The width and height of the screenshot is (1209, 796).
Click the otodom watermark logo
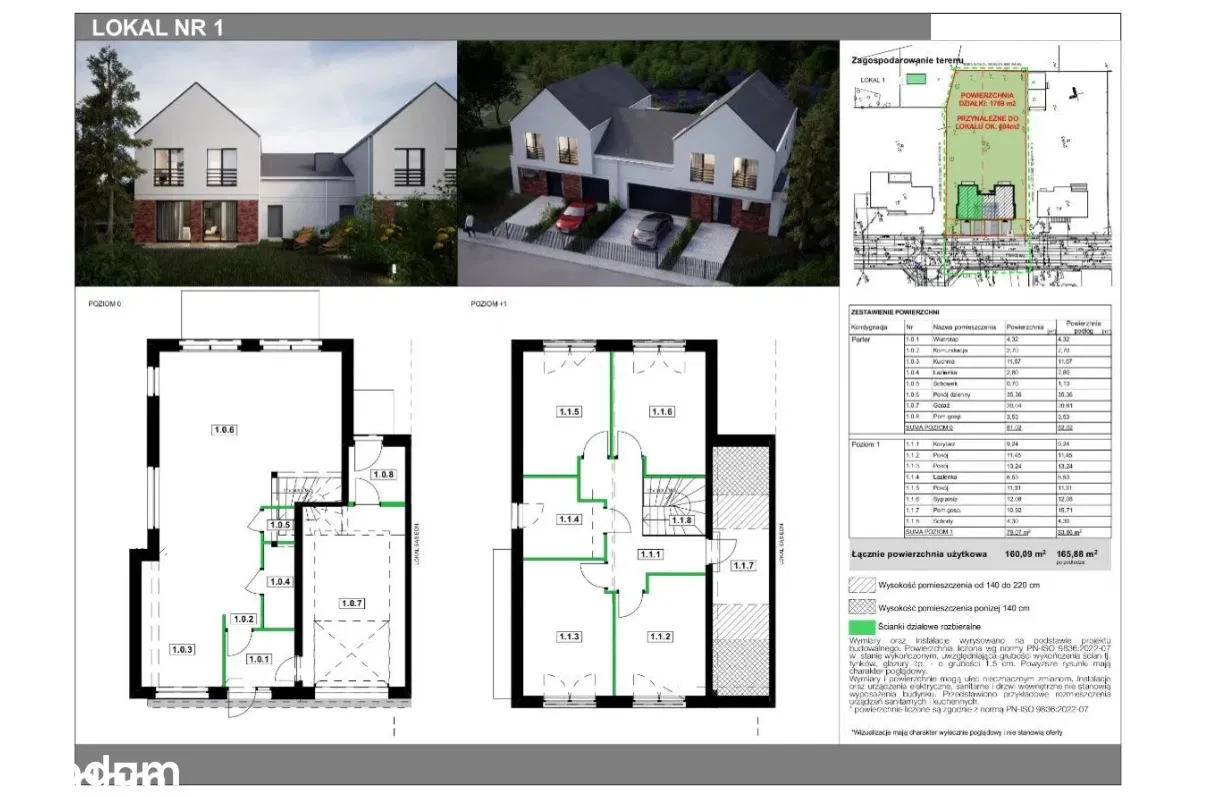[x=127, y=772]
